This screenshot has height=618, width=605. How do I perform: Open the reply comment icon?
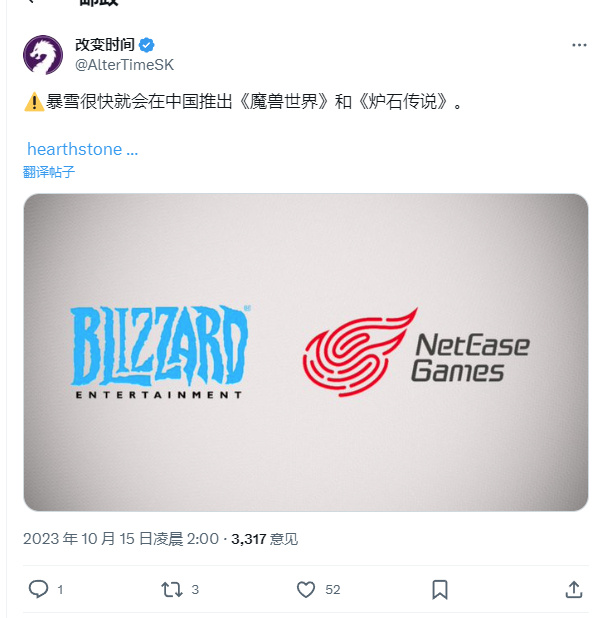(38, 589)
